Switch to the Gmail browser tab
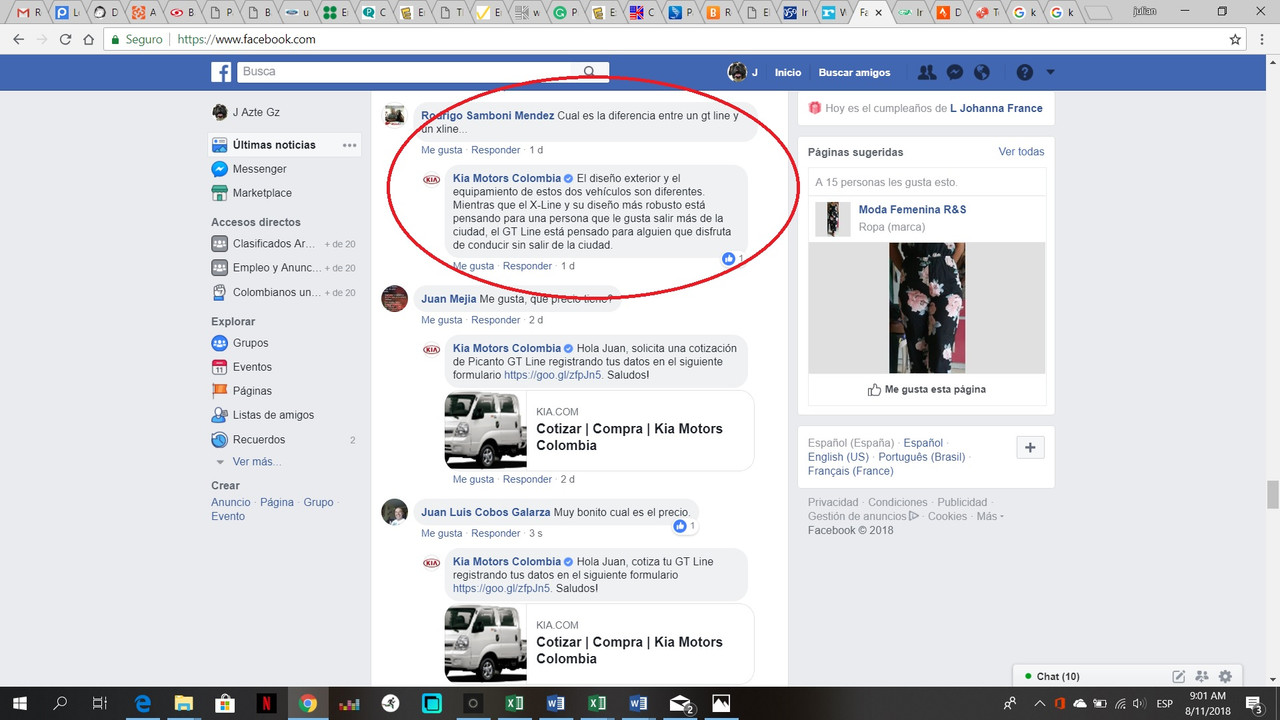Viewport: 1280px width, 720px height. (x=29, y=13)
